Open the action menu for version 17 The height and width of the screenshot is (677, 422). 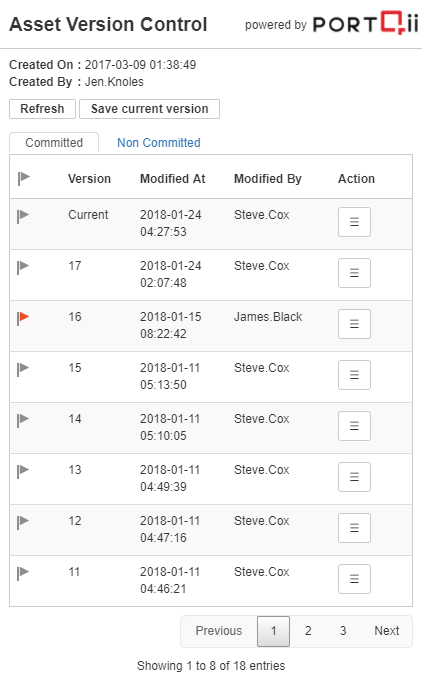(x=354, y=273)
